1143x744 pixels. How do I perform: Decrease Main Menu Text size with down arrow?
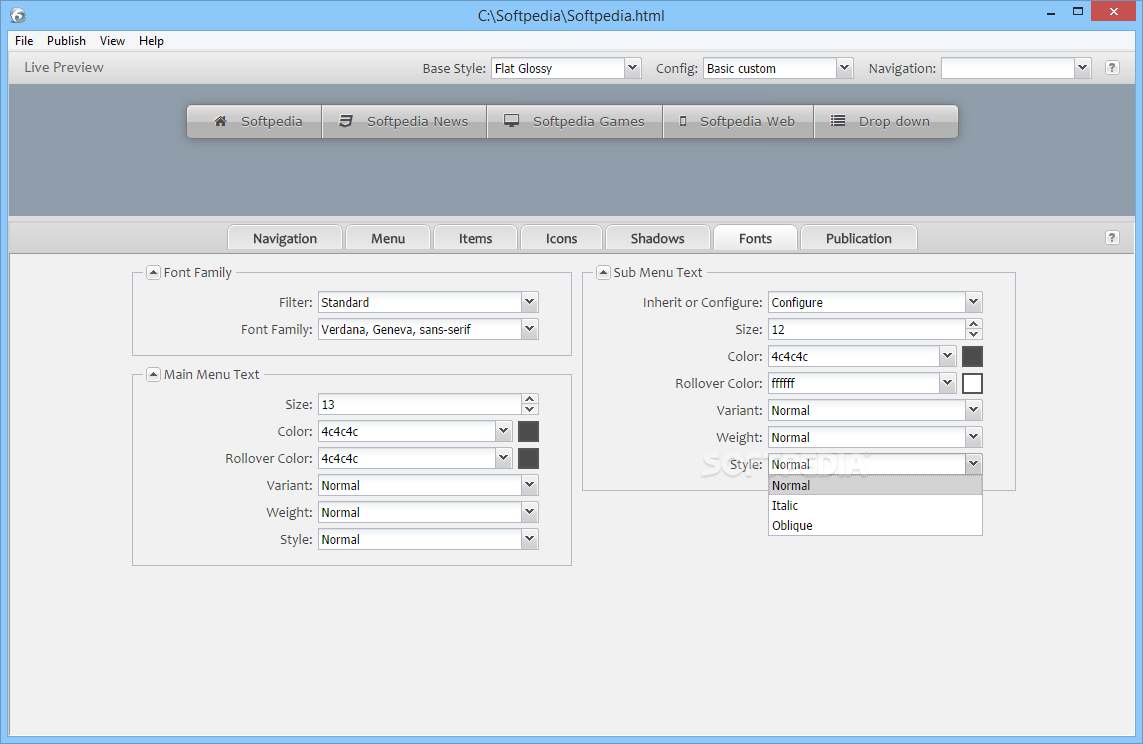[530, 409]
